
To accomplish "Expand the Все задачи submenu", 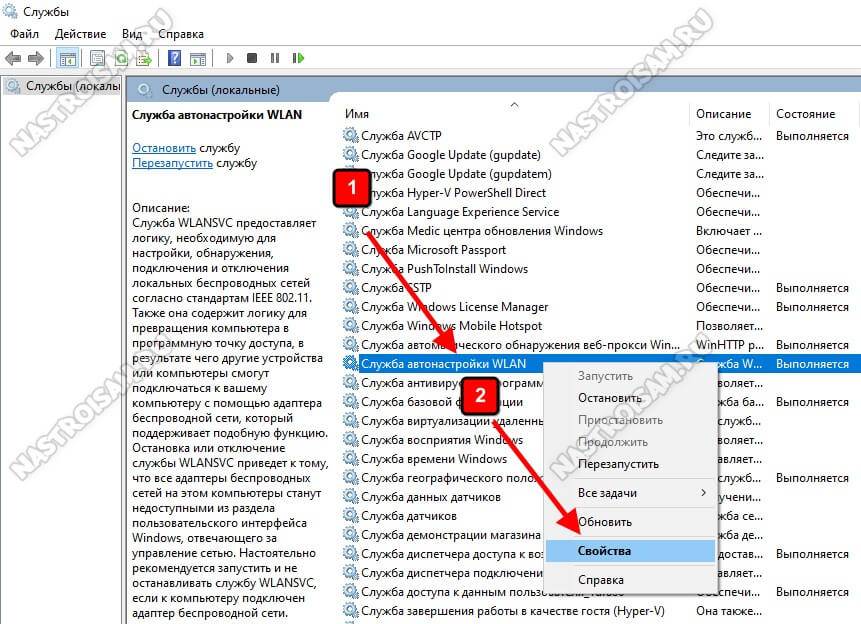I will [x=629, y=493].
